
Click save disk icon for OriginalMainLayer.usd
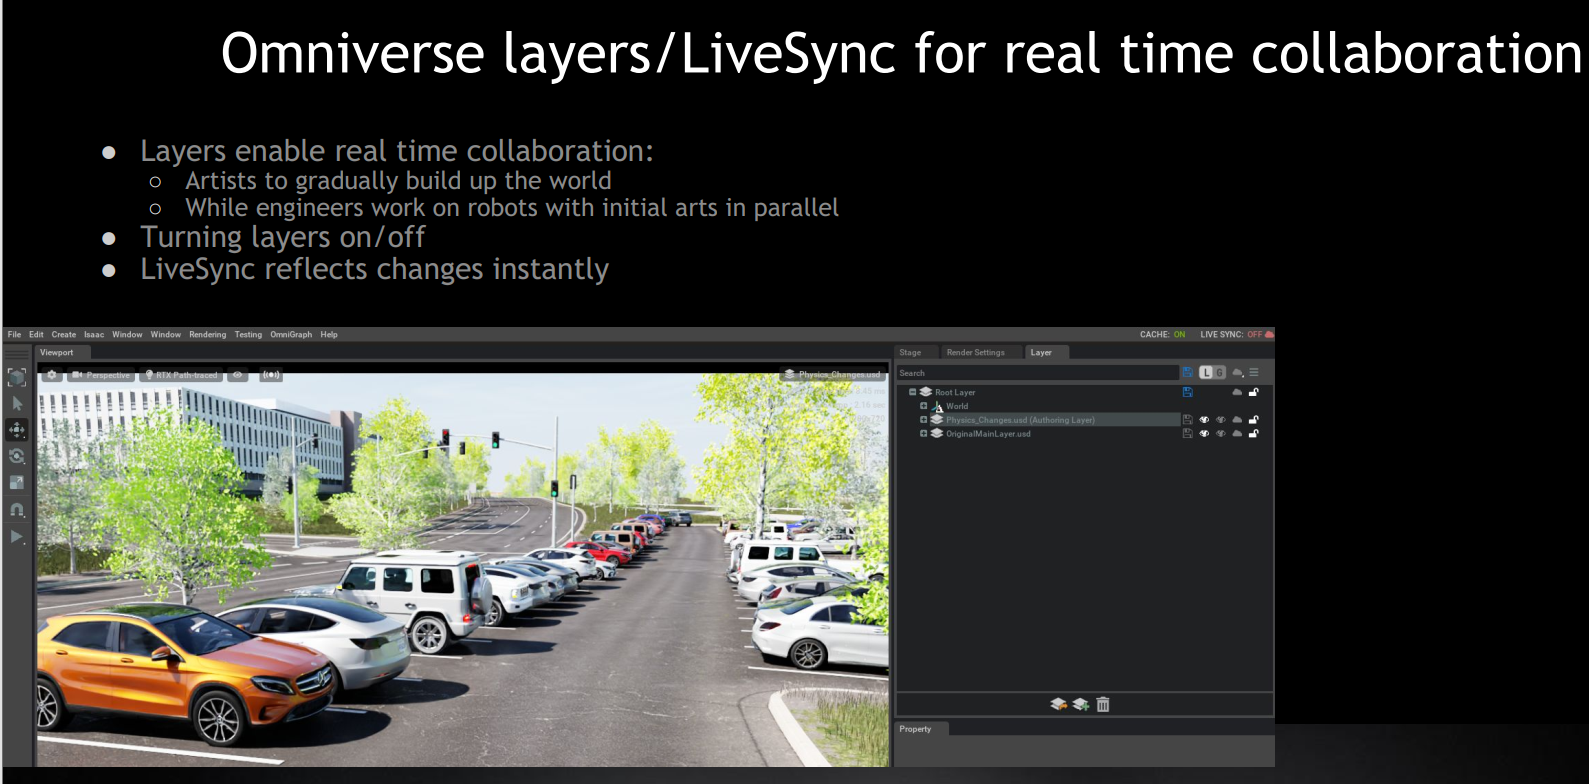click(x=1188, y=434)
